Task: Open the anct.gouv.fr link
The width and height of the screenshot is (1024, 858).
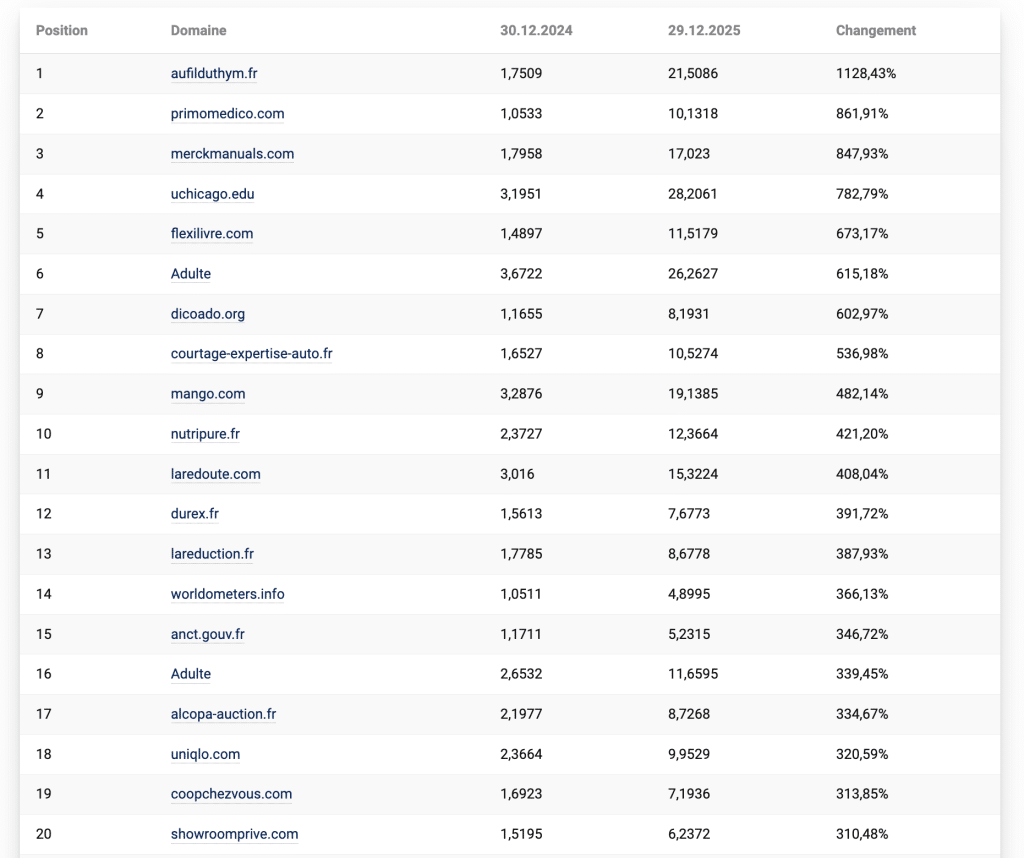Action: click(207, 634)
